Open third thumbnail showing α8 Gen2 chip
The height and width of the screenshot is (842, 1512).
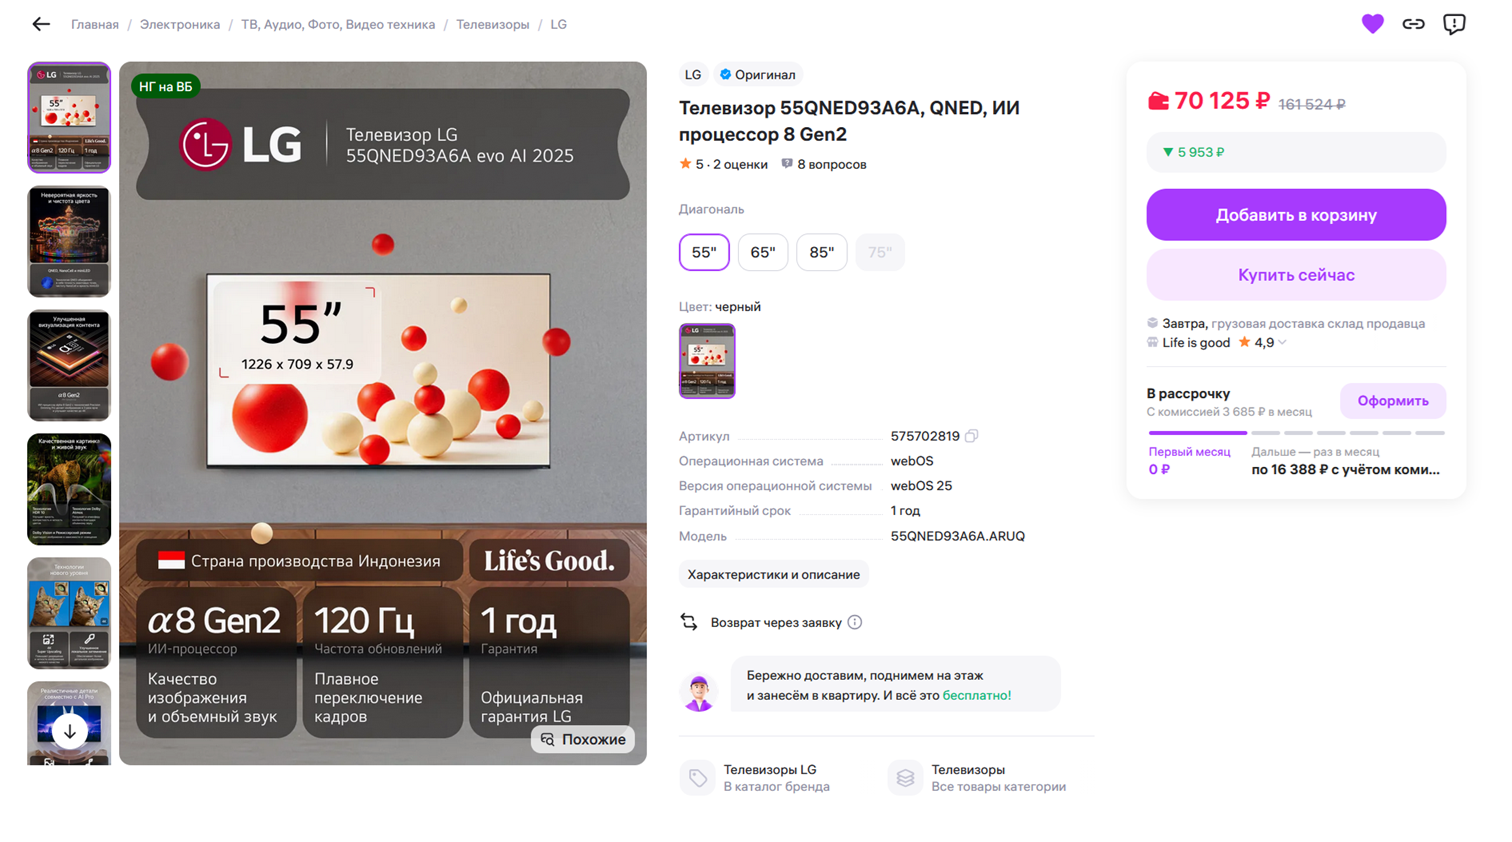pos(69,365)
